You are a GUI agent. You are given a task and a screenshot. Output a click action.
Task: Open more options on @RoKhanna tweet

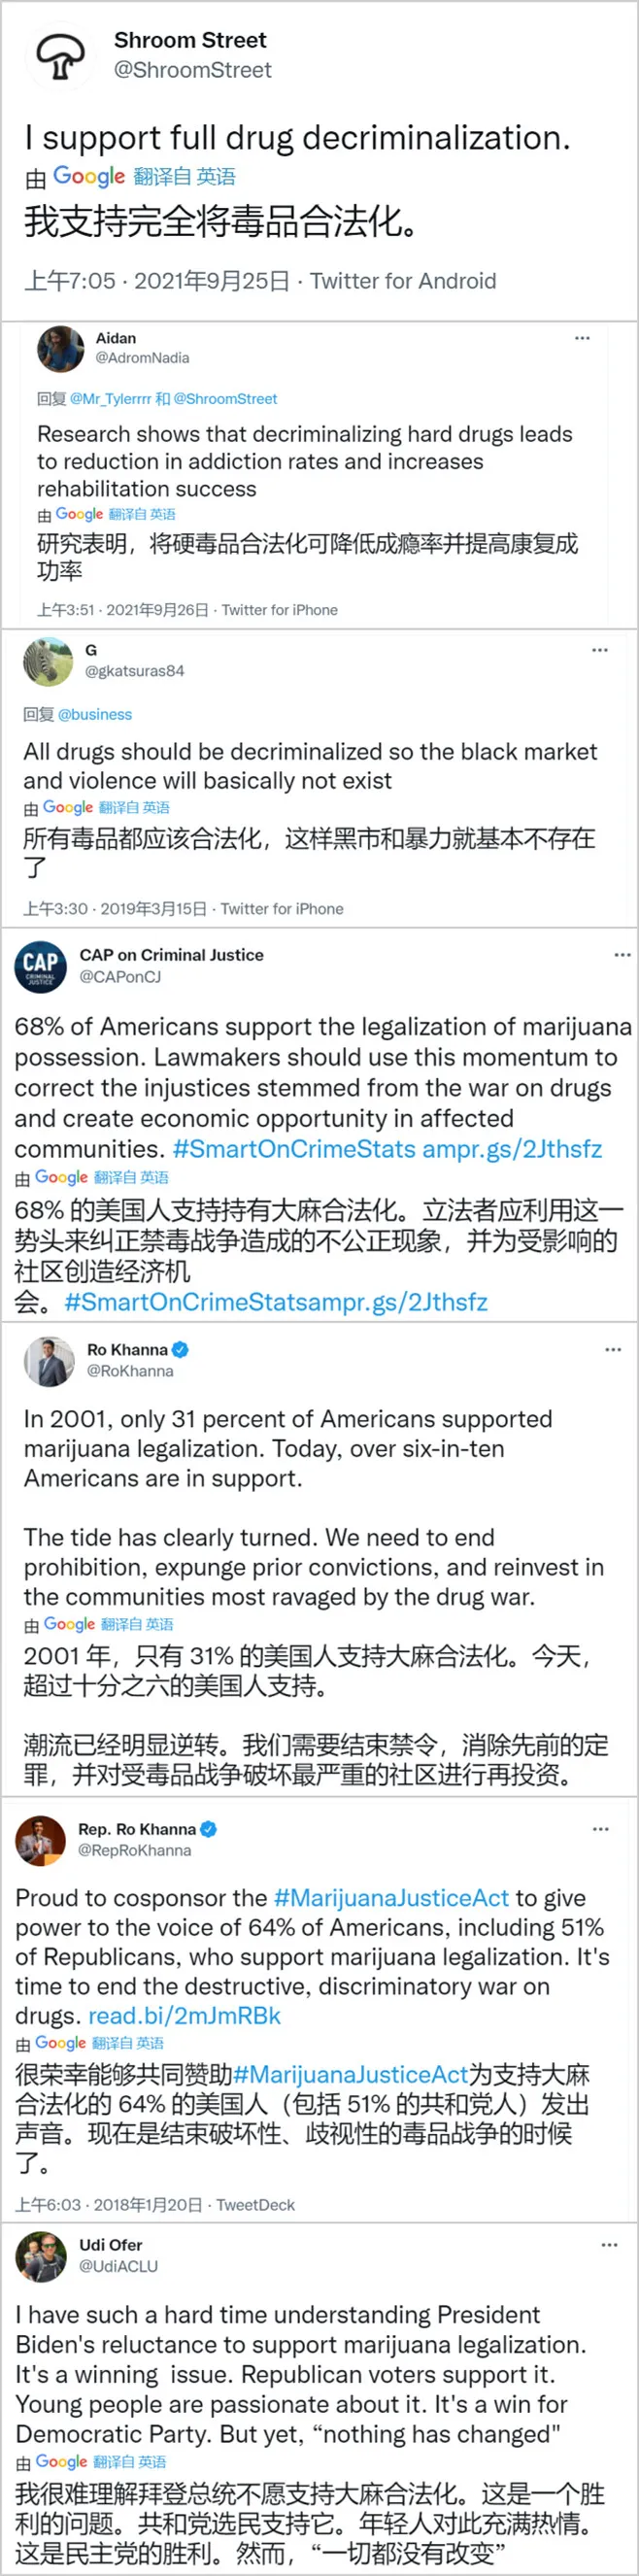tap(612, 1350)
